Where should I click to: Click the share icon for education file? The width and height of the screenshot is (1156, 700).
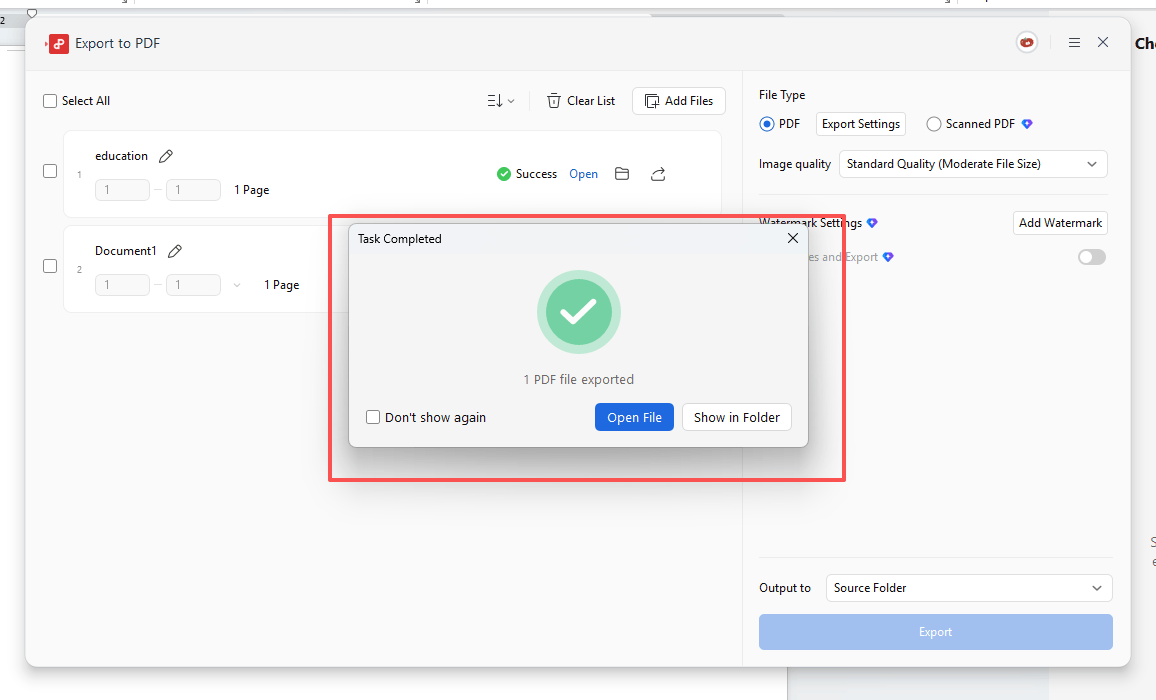point(658,174)
